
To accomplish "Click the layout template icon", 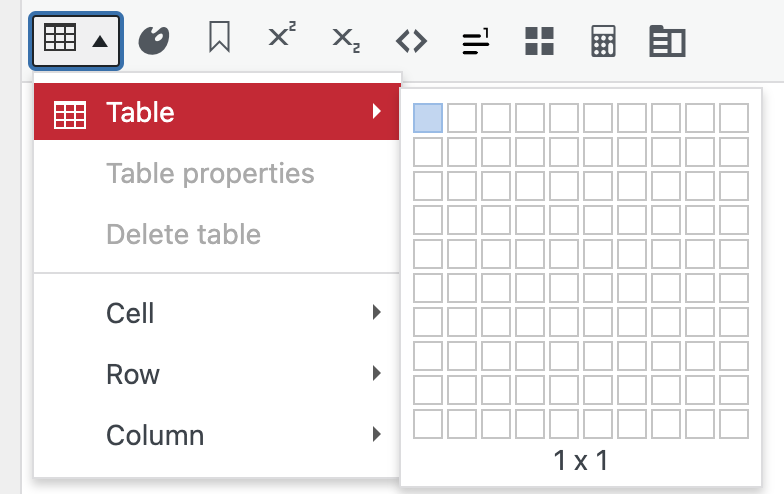I will coord(667,40).
